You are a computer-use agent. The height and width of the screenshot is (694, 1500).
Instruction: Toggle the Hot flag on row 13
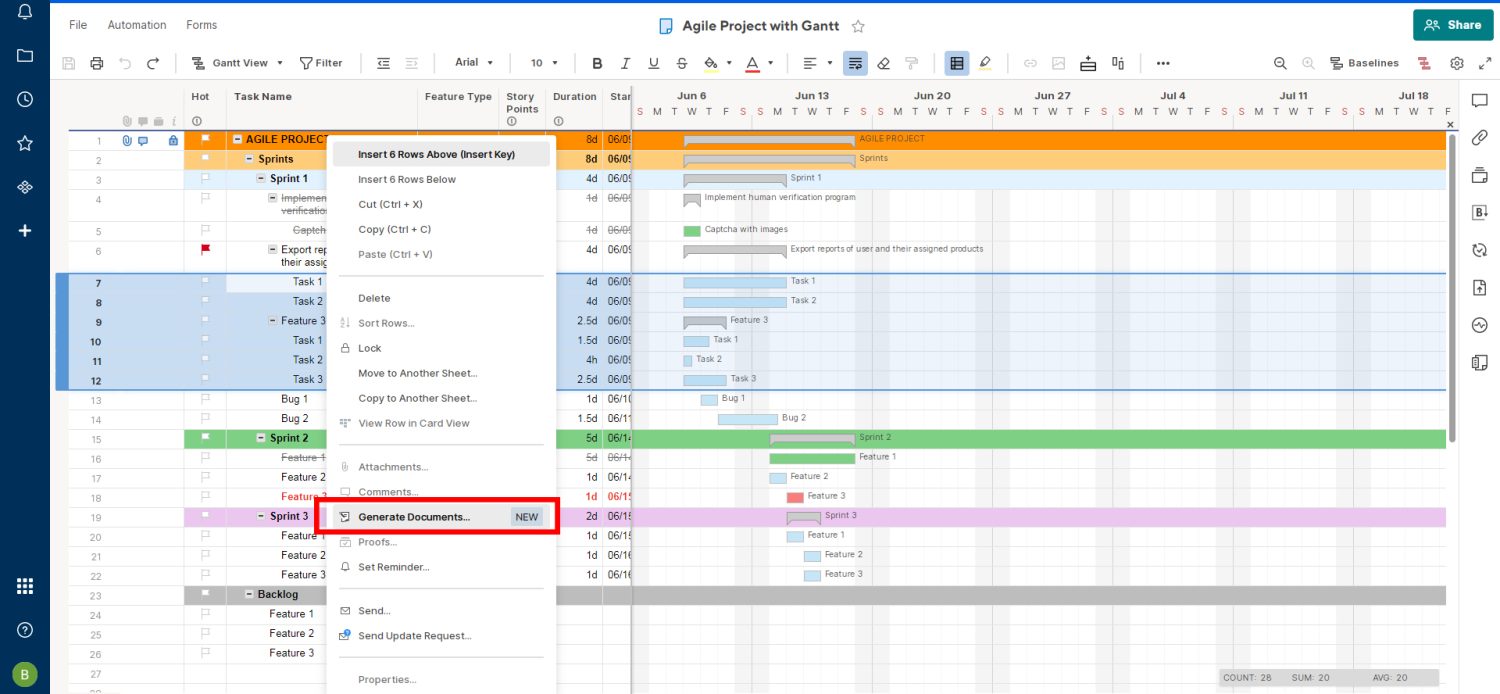tap(206, 399)
